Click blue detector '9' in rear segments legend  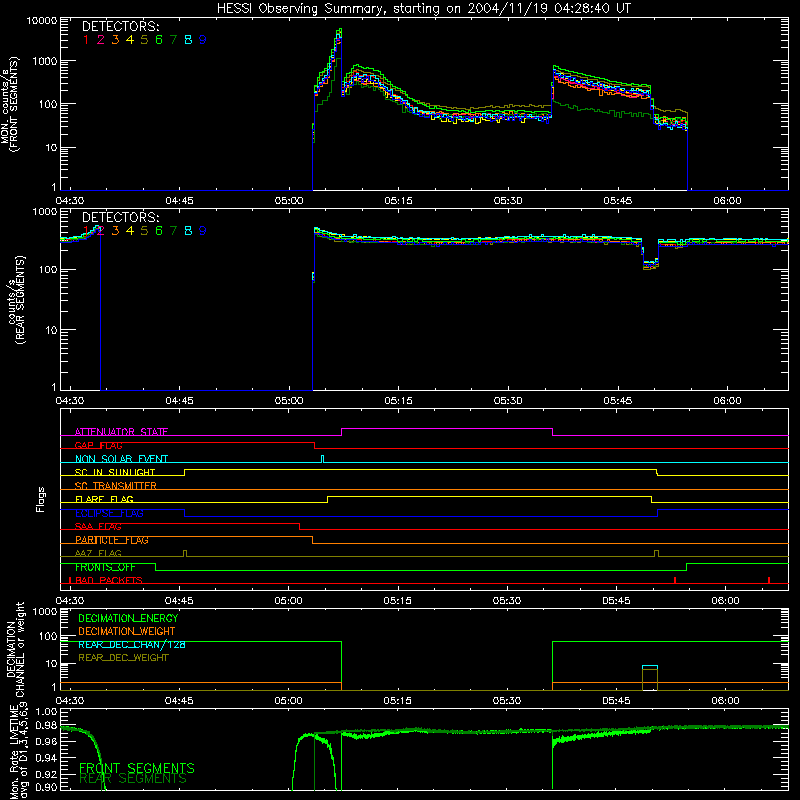pos(203,231)
